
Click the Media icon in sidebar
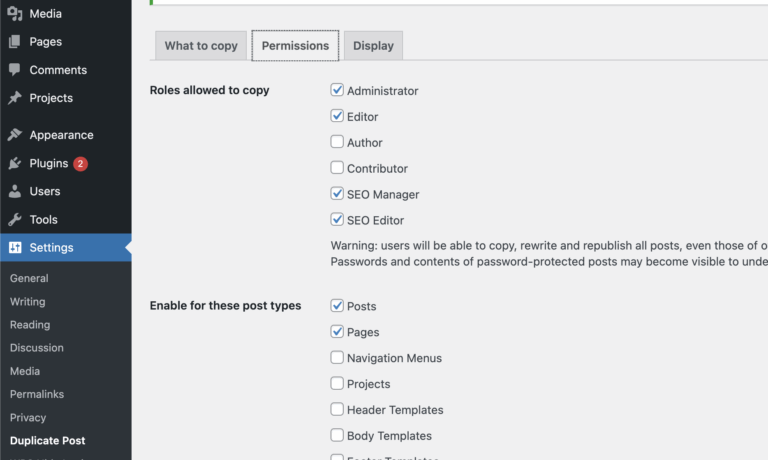click(x=15, y=14)
